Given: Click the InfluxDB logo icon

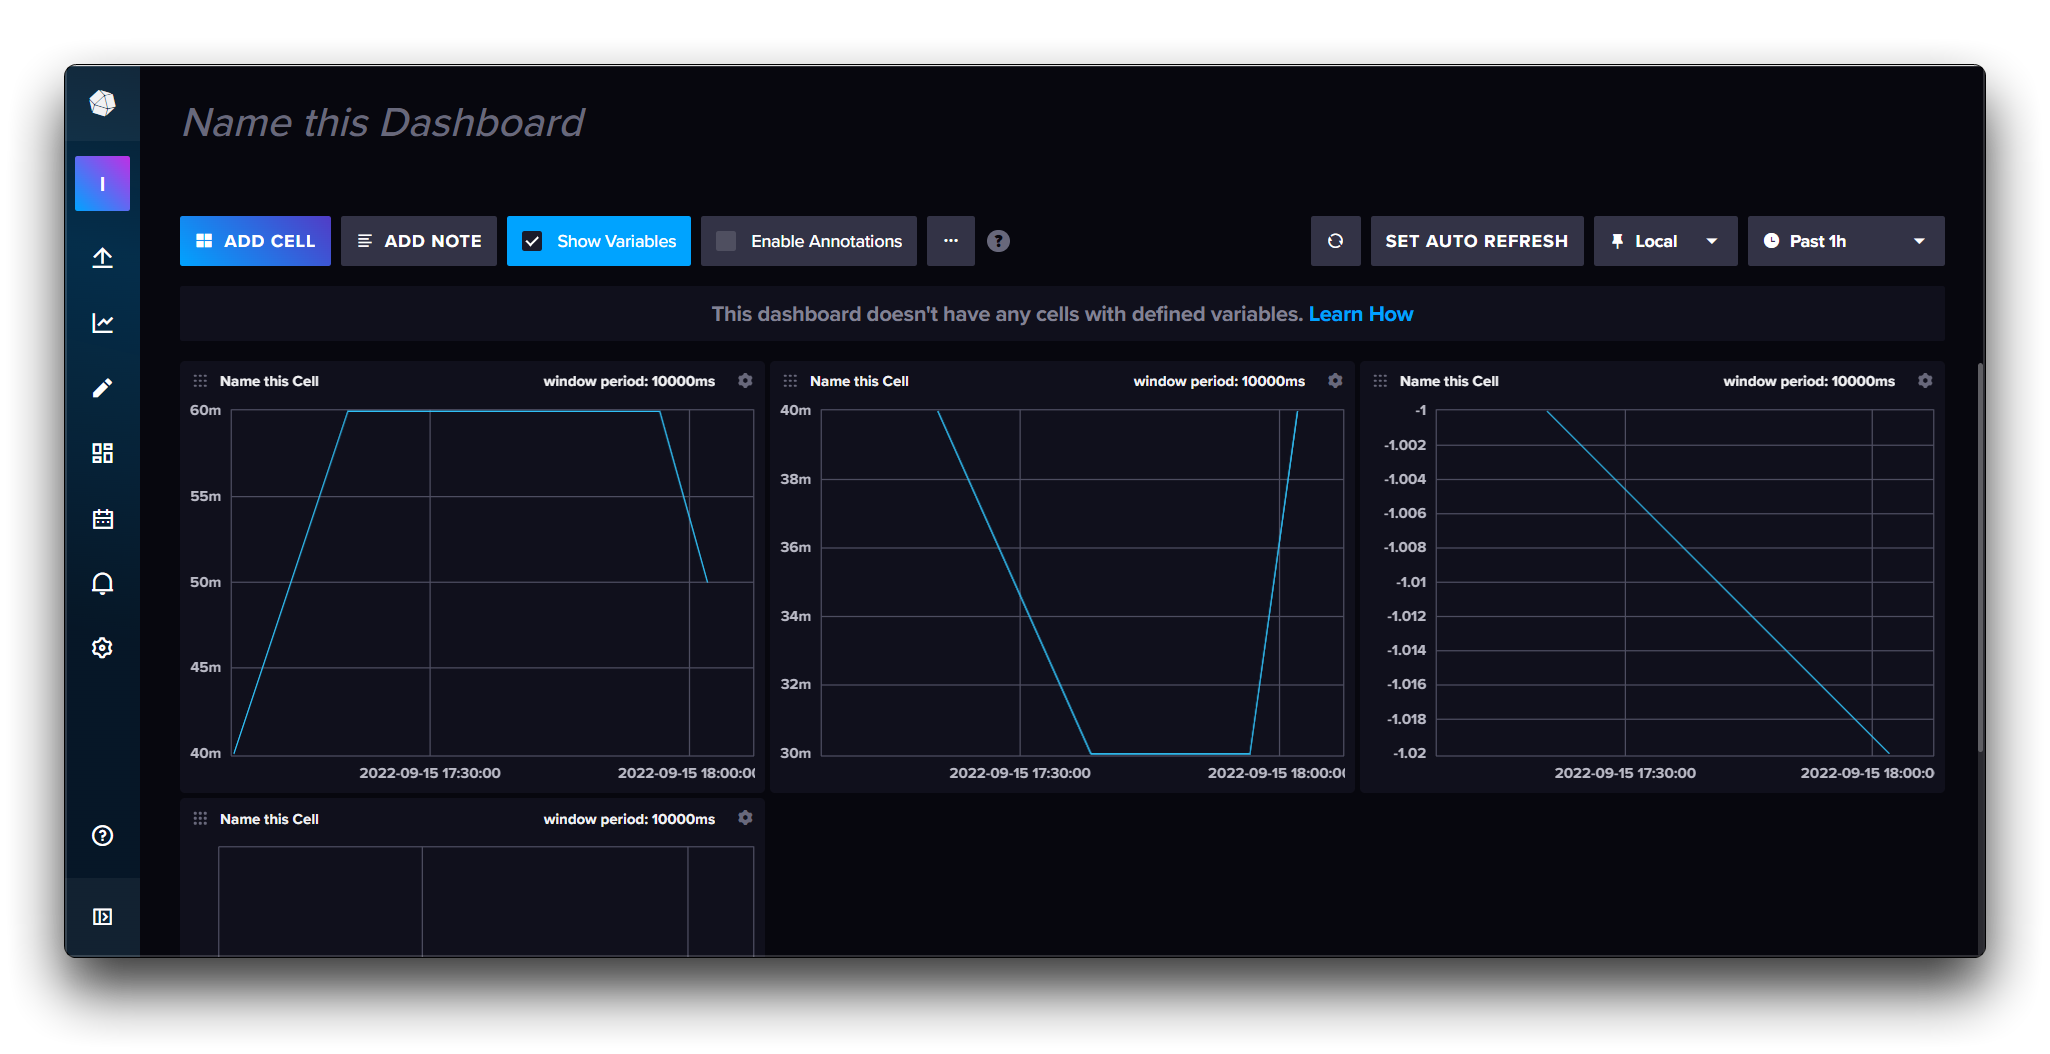Looking at the screenshot, I should click(x=102, y=103).
